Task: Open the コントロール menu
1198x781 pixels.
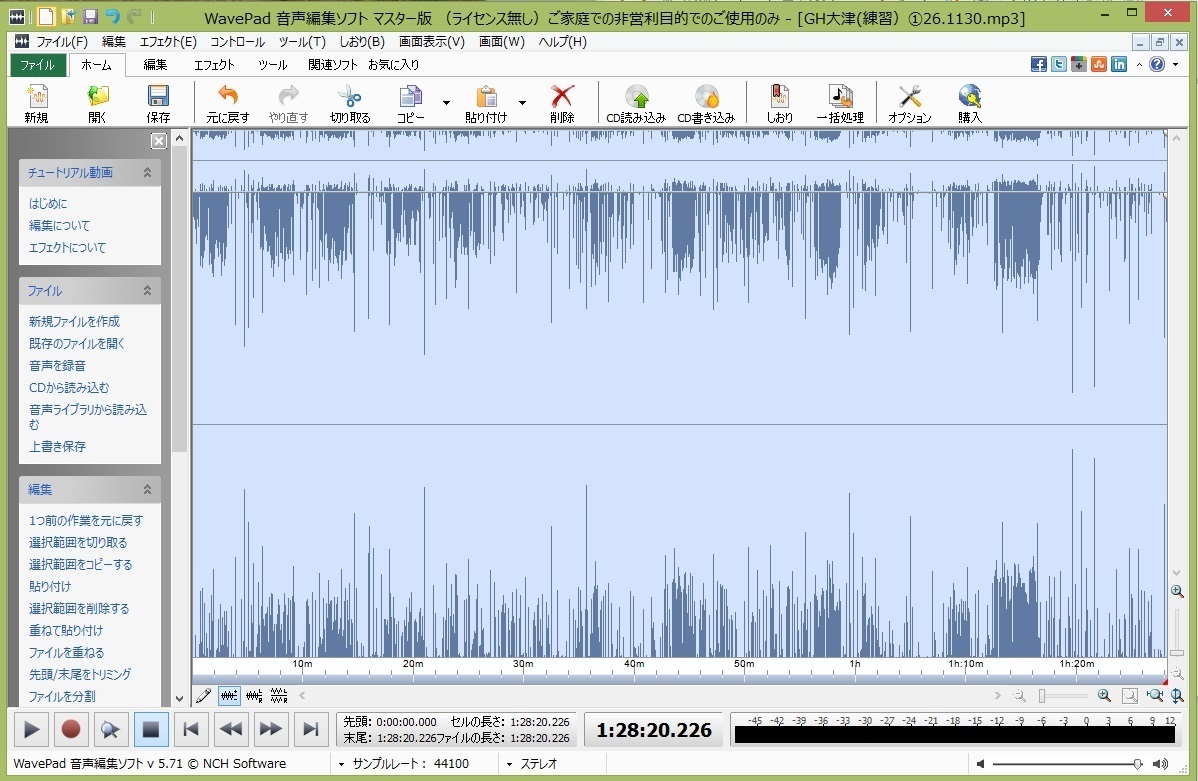Action: [238, 41]
